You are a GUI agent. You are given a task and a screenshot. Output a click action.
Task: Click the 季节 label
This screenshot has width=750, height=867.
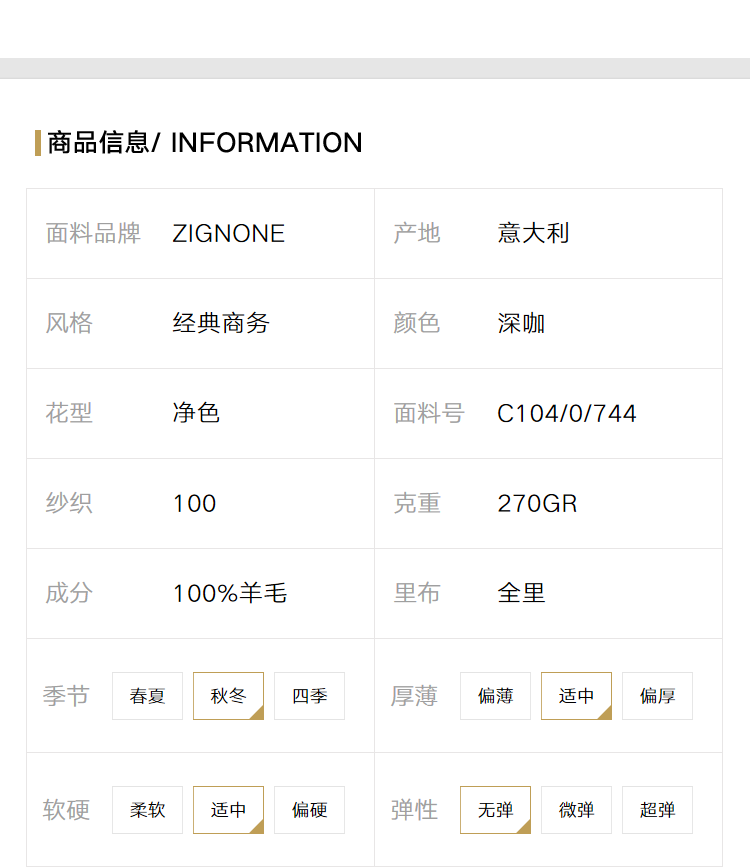click(66, 696)
